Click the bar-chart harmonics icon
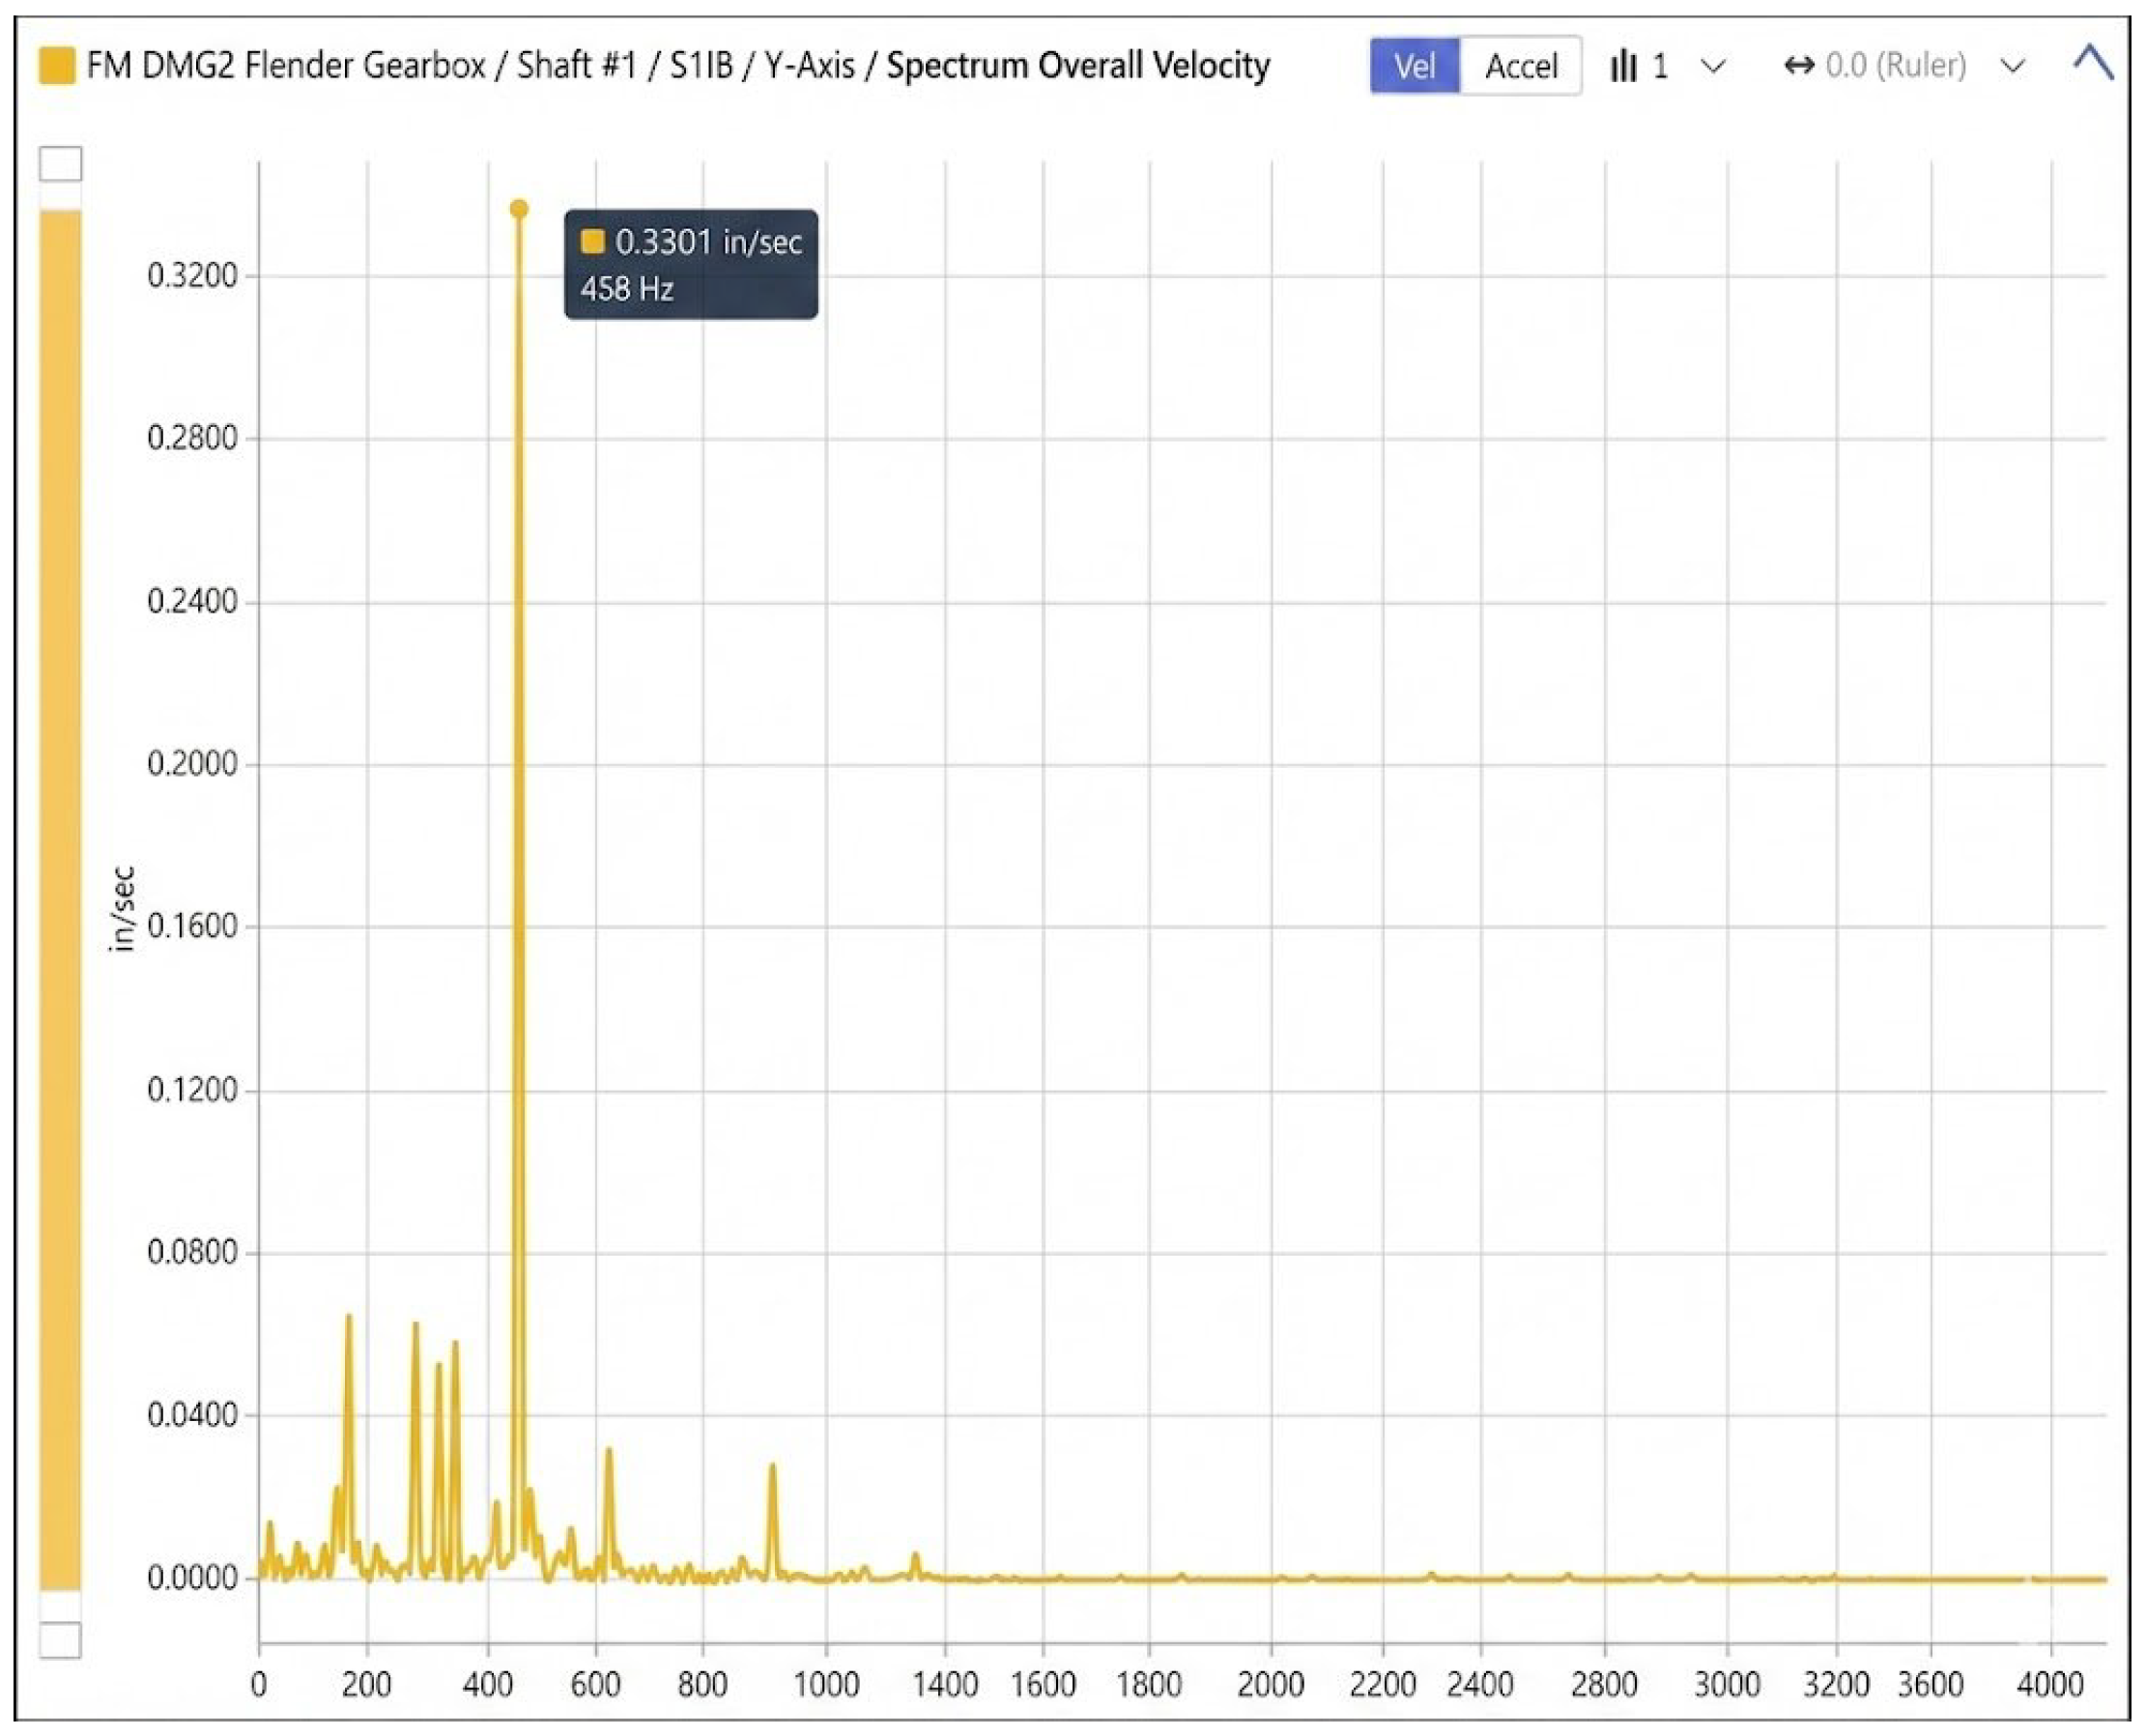Screen dimensions: 2146x1736 1623,66
